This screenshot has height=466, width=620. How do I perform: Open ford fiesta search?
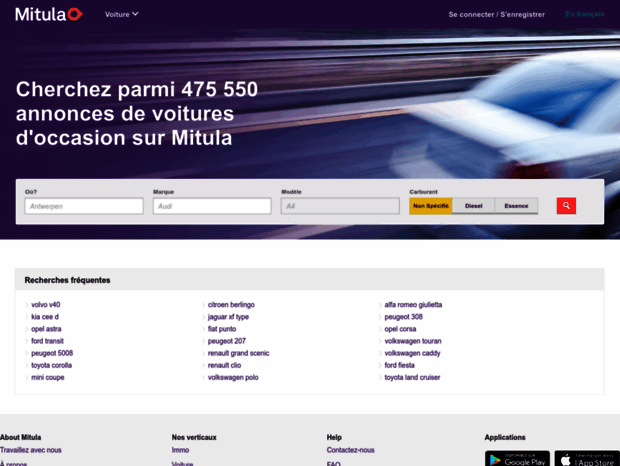point(399,365)
